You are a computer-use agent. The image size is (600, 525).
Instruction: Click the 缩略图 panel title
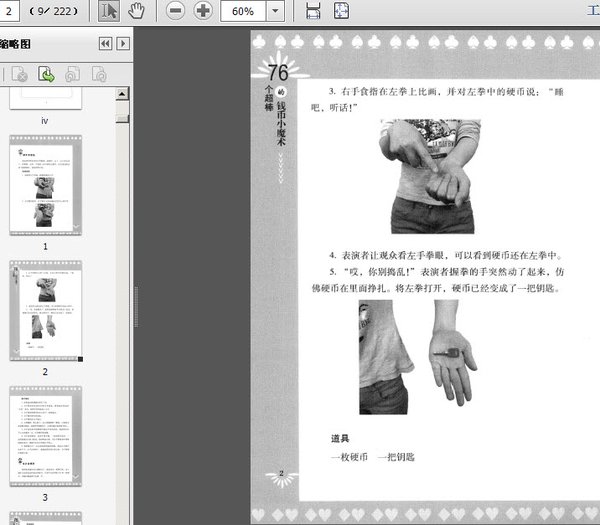click(x=15, y=44)
